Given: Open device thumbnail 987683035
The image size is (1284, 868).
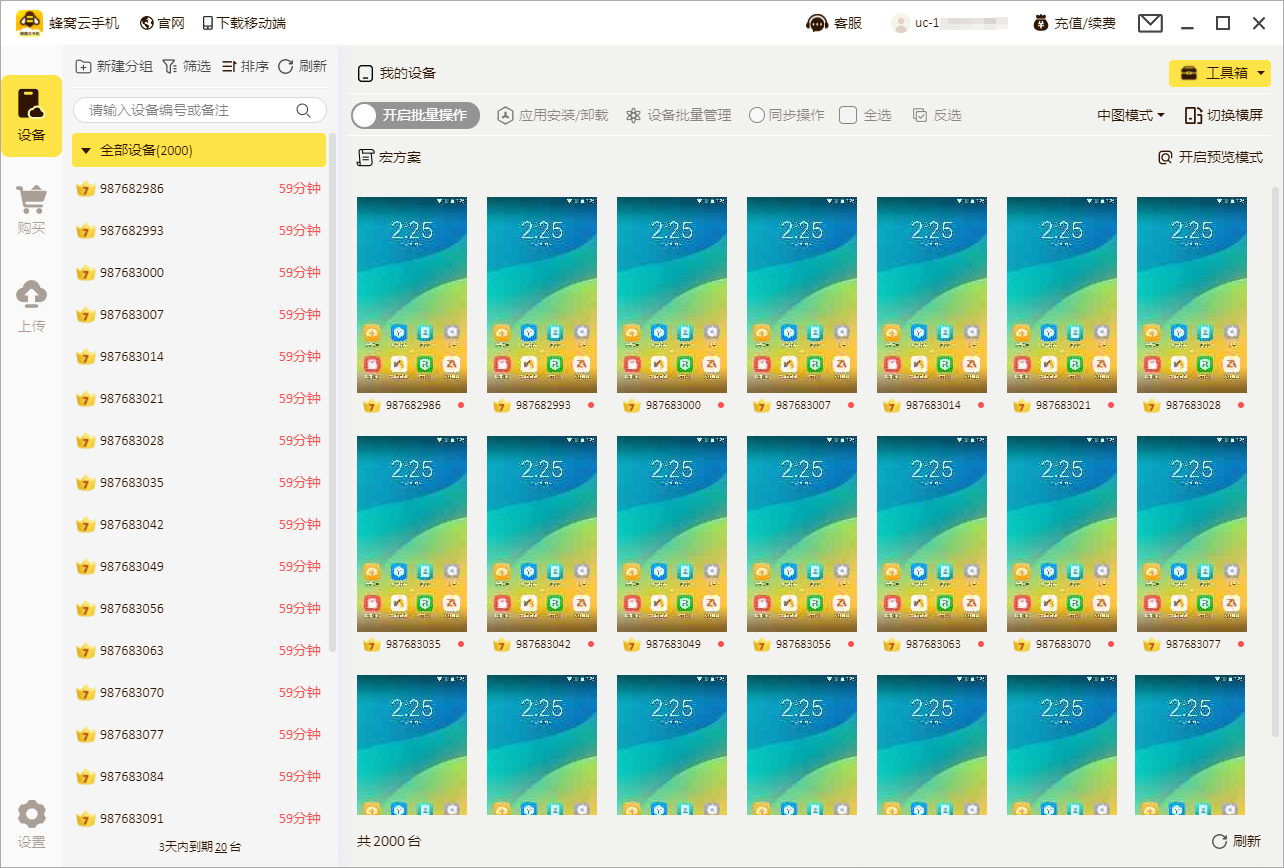Looking at the screenshot, I should point(412,533).
